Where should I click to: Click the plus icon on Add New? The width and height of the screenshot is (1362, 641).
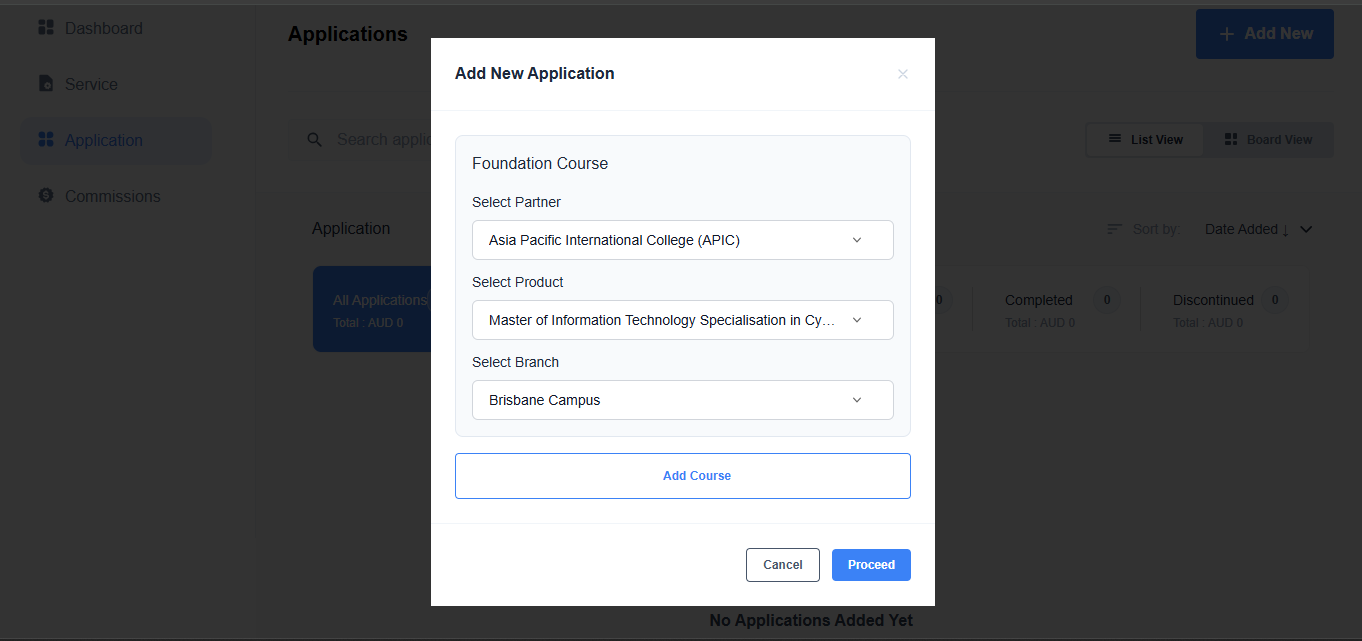pyautogui.click(x=1227, y=34)
